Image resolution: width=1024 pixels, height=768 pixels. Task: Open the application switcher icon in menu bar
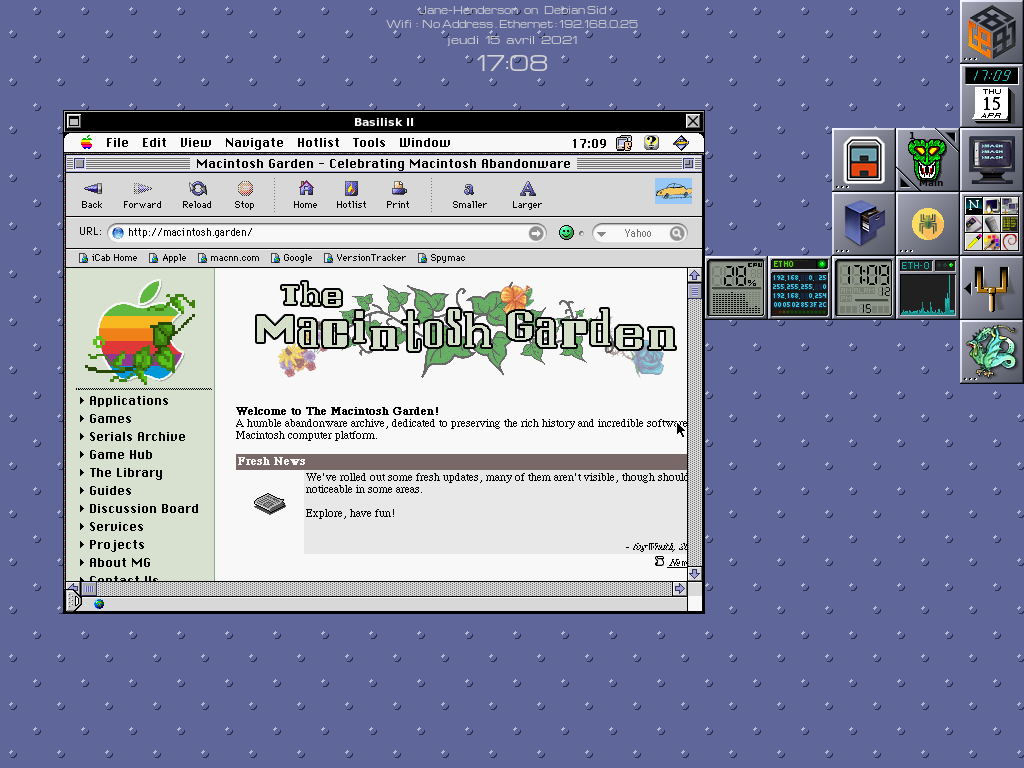click(x=681, y=142)
